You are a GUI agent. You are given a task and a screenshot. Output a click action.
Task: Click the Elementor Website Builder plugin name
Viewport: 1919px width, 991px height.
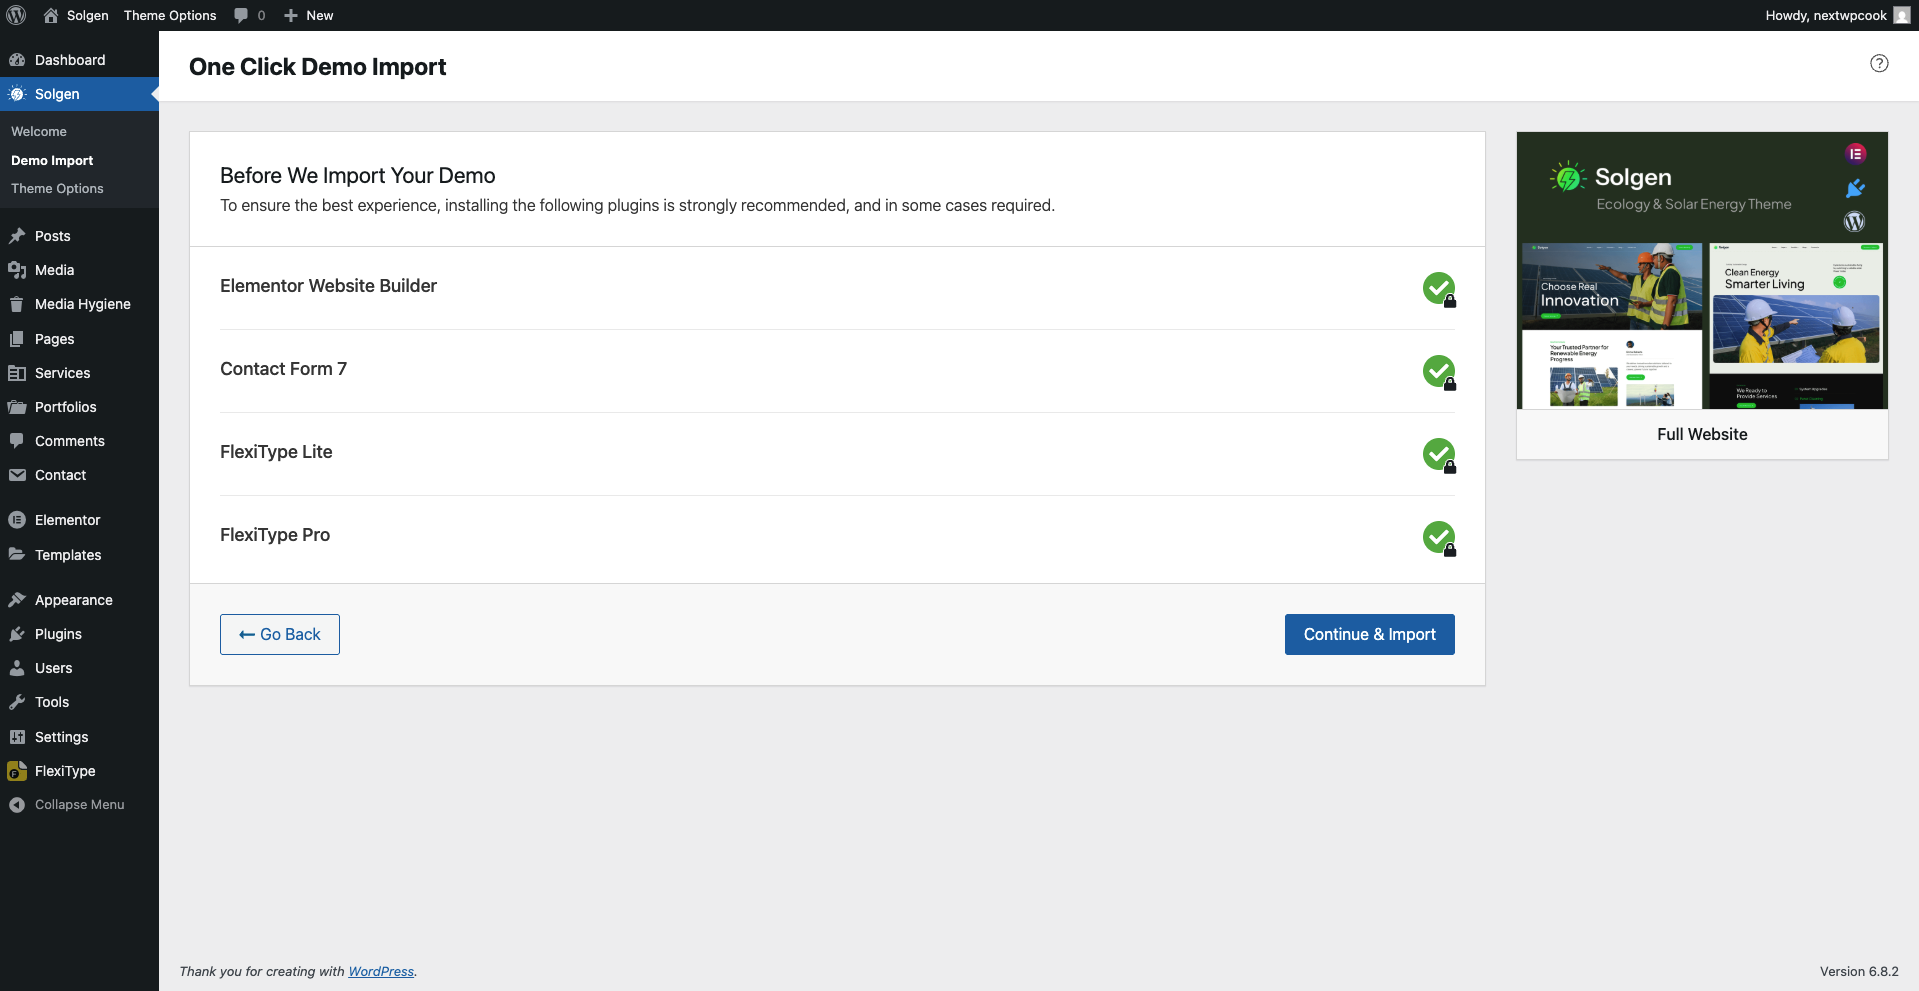pos(328,286)
